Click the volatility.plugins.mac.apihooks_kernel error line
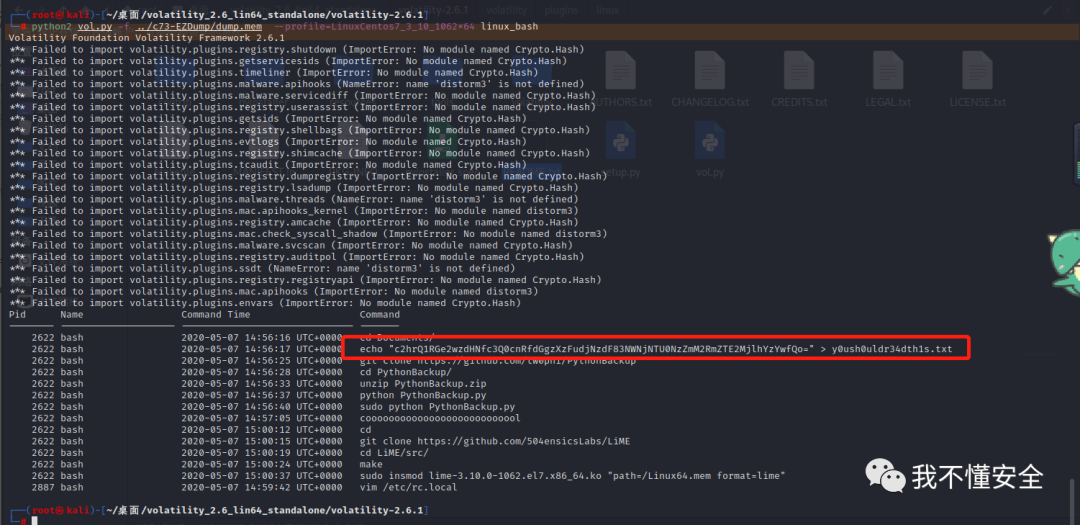Image resolution: width=1080 pixels, height=525 pixels. point(294,210)
